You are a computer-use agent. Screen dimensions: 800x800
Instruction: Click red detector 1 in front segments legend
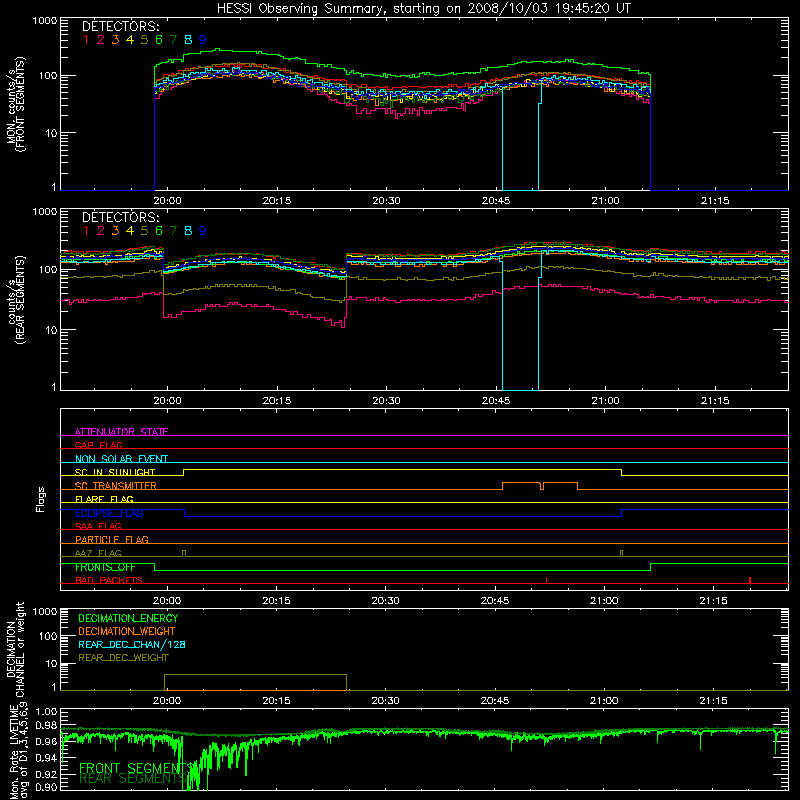click(x=86, y=40)
